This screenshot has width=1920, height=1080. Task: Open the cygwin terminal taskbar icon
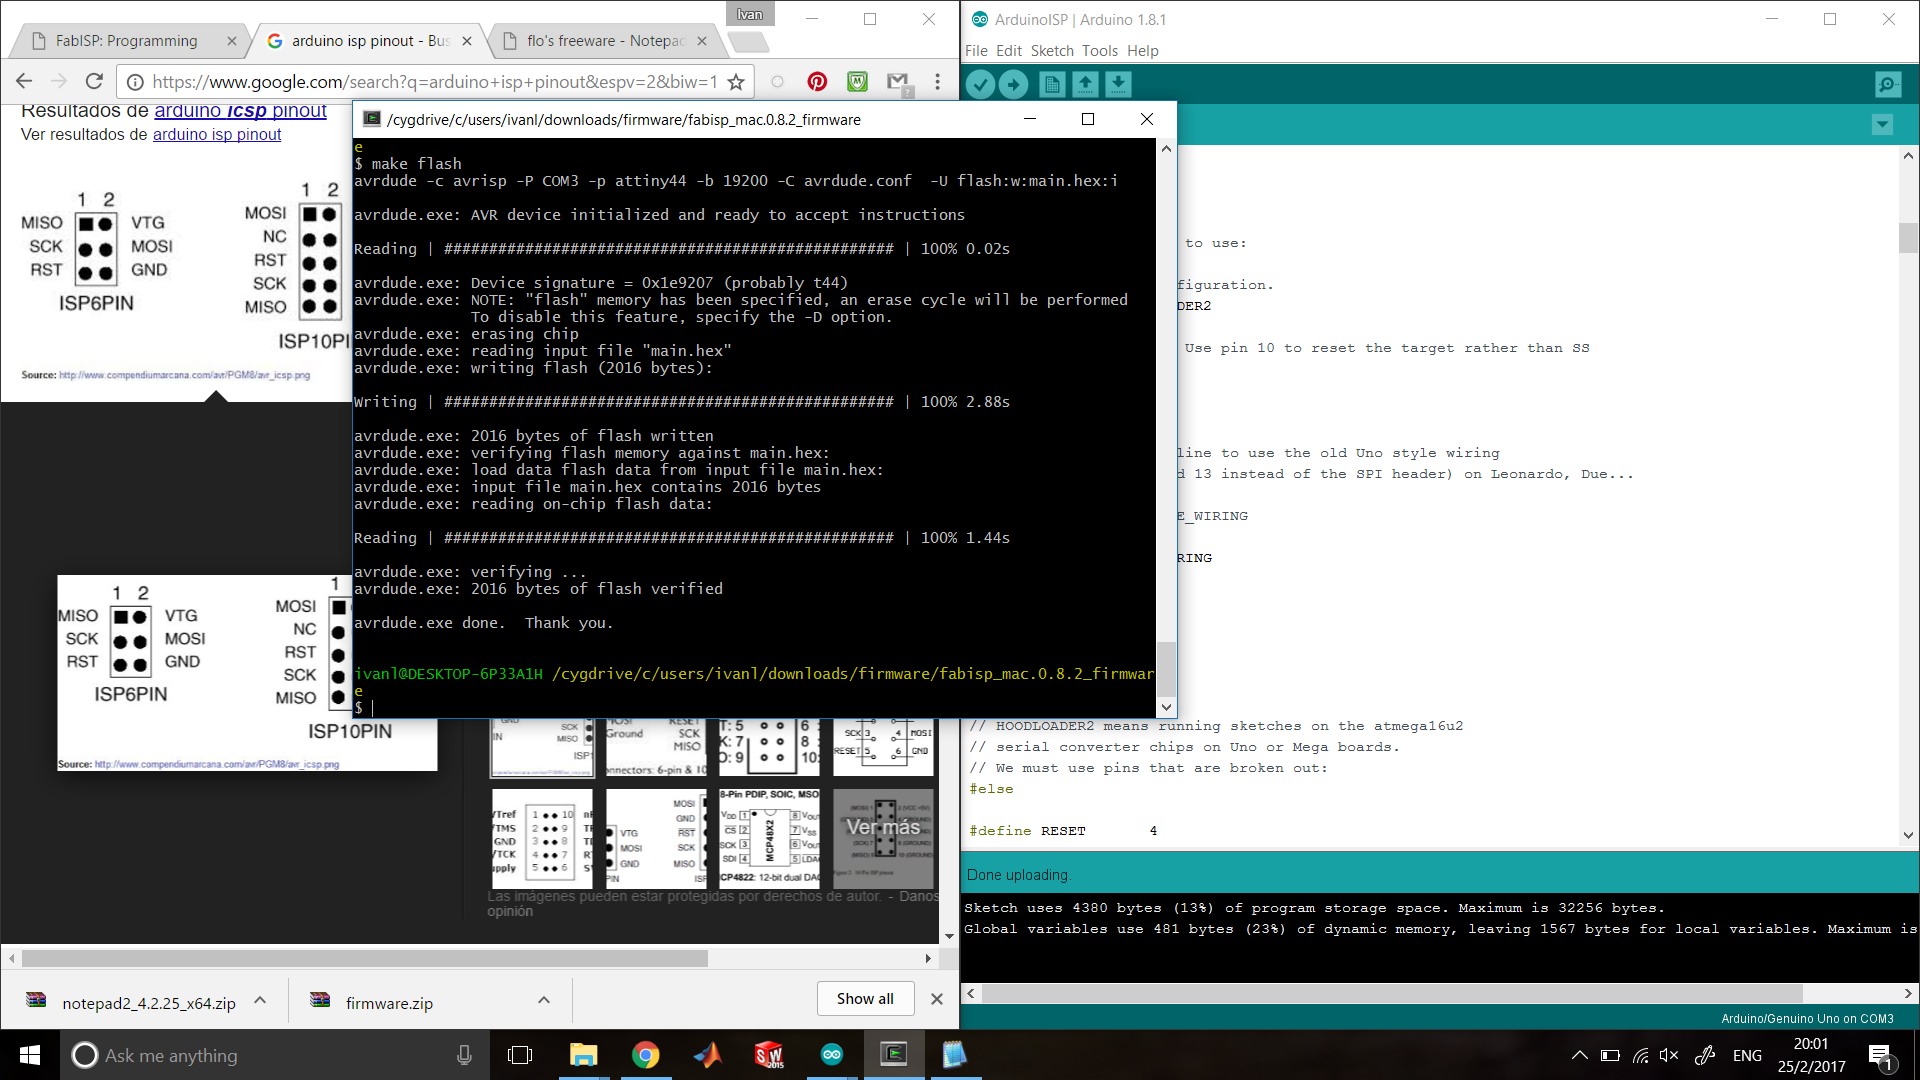pos(893,1055)
